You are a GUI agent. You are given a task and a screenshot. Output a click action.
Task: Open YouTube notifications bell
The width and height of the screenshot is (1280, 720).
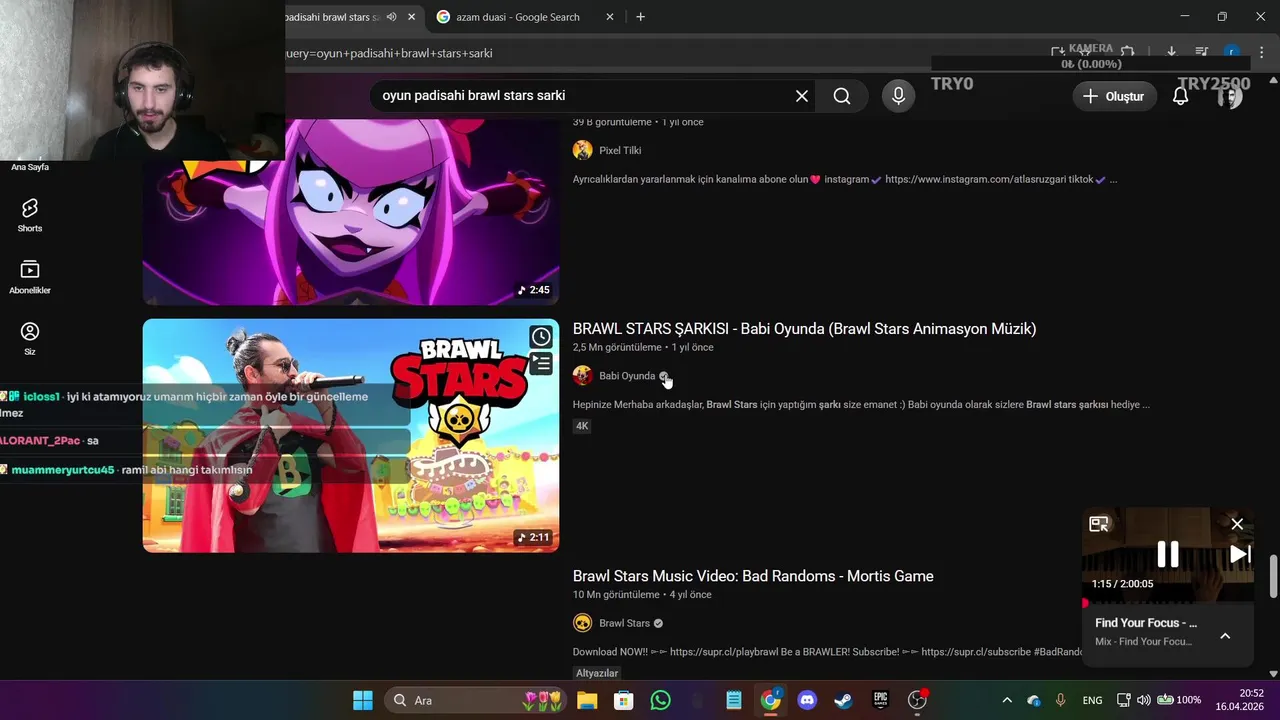coord(1181,96)
